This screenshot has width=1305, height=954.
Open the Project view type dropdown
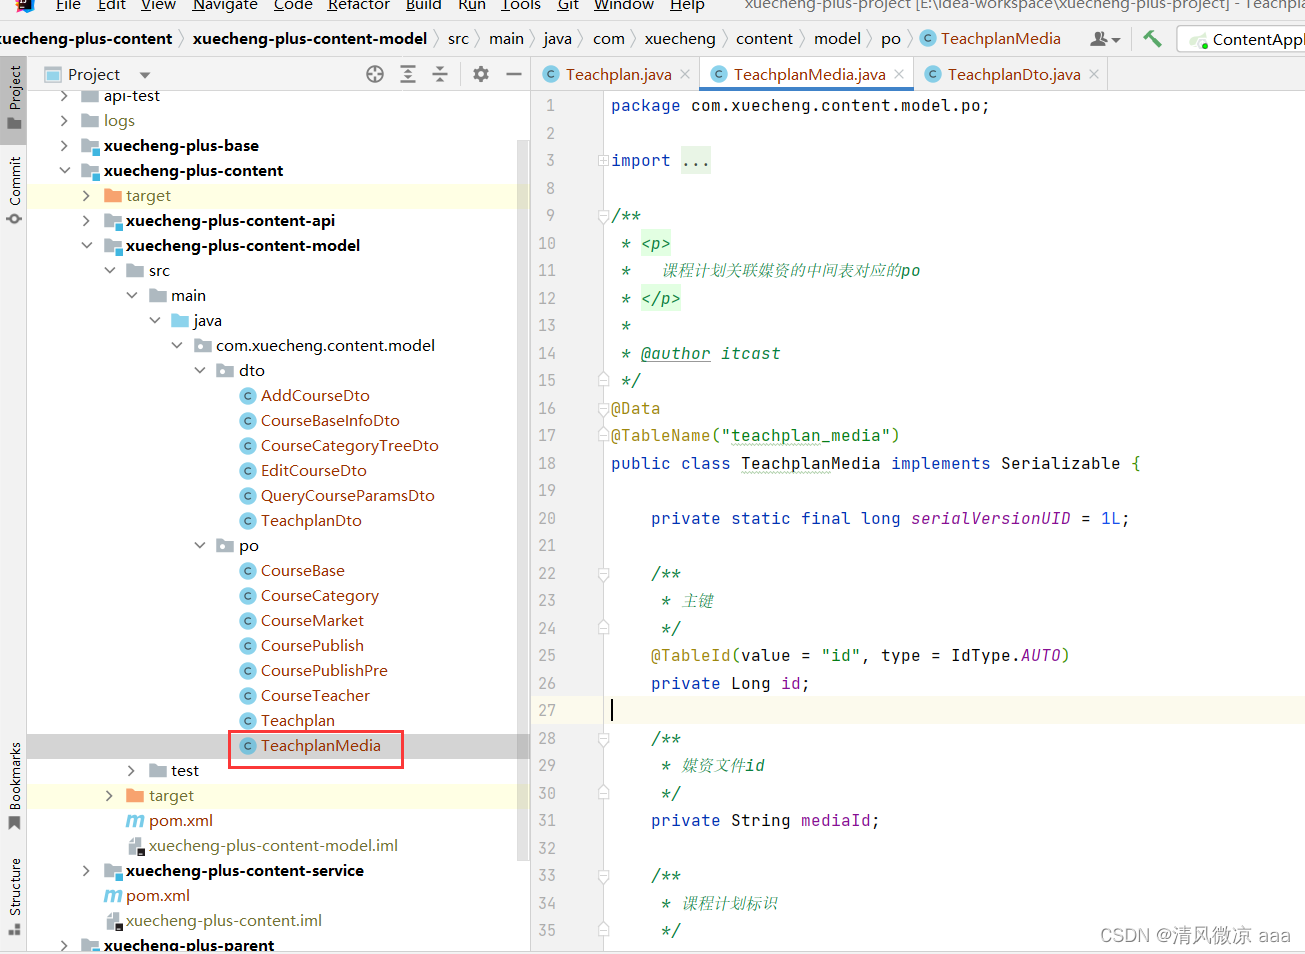click(145, 75)
